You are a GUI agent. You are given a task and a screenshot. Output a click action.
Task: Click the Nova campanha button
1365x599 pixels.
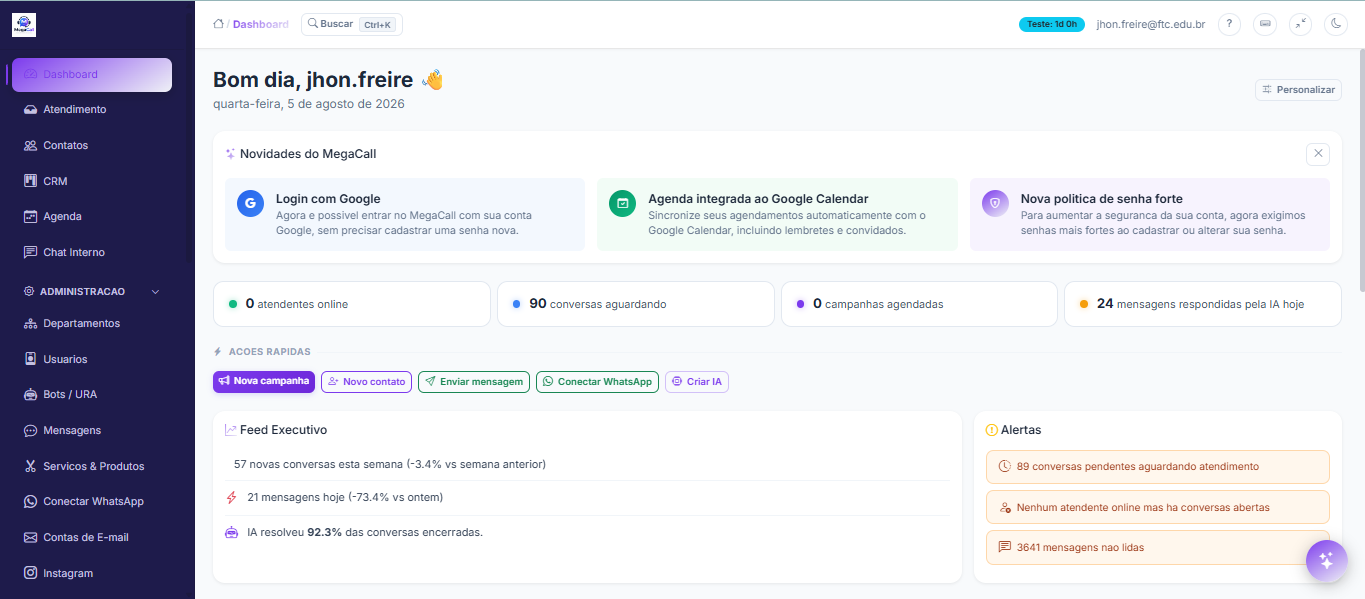(x=264, y=382)
